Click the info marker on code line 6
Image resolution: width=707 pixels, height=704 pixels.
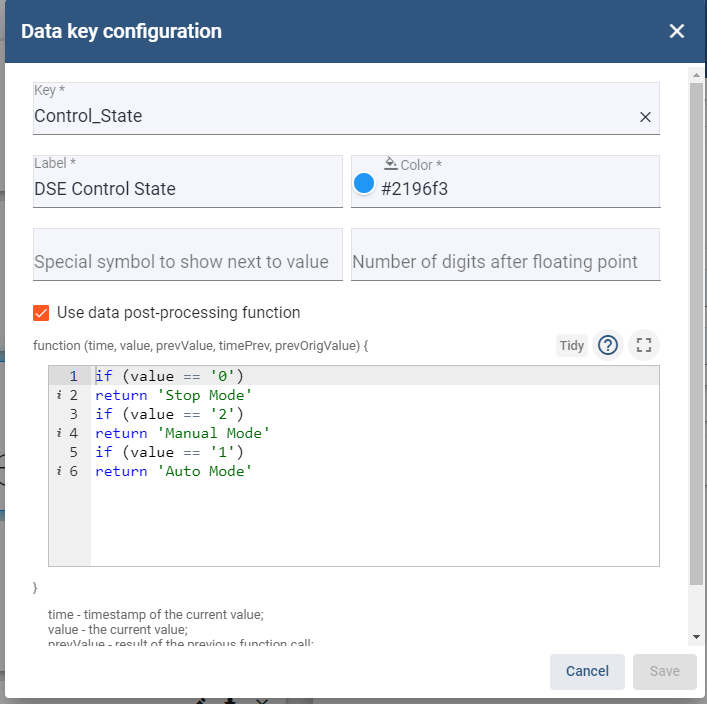pyautogui.click(x=59, y=471)
